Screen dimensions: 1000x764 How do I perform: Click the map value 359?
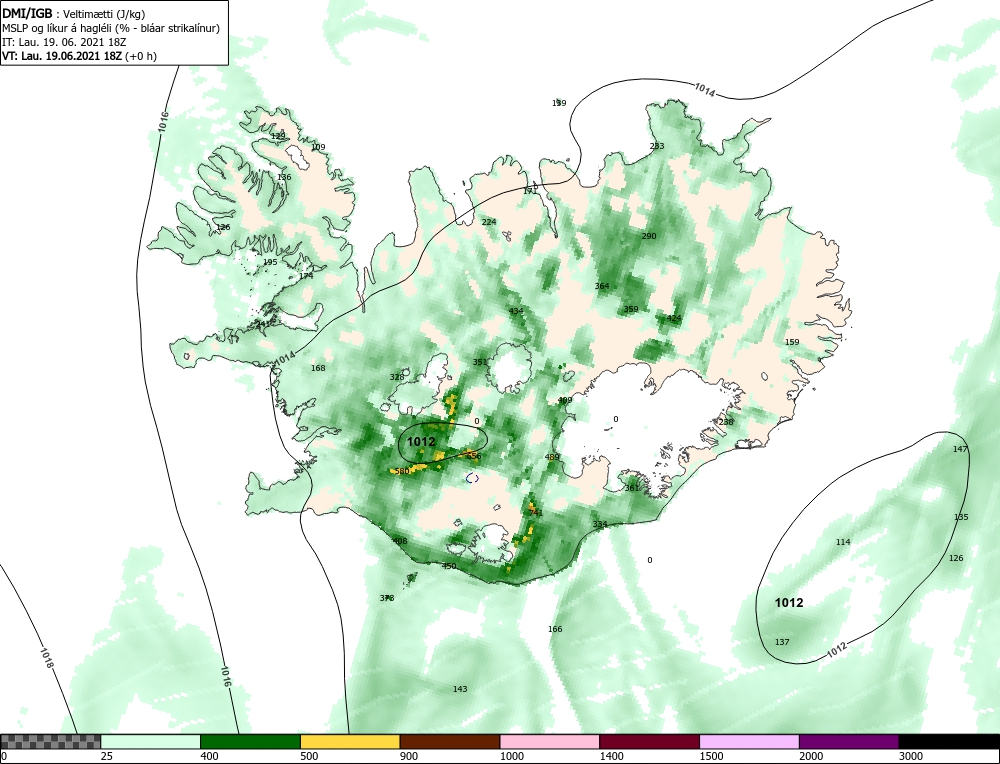[x=630, y=309]
